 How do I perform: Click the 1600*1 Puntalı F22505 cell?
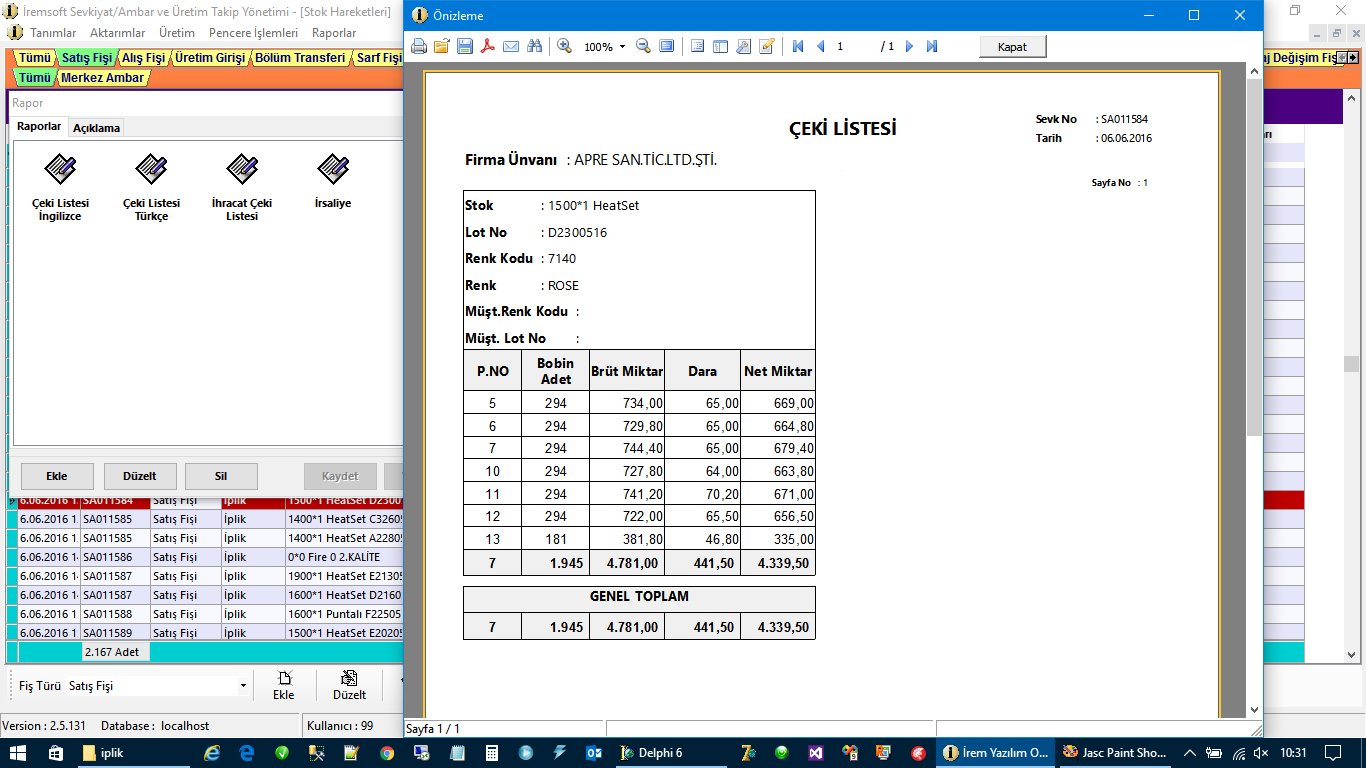pyautogui.click(x=344, y=614)
